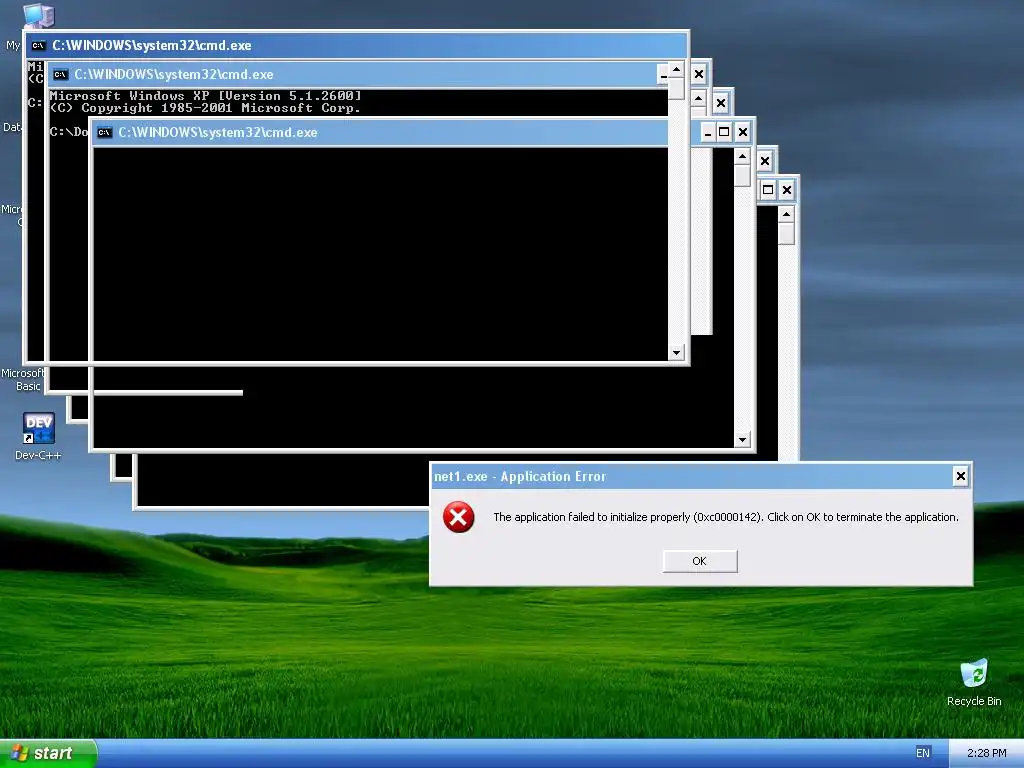Close the cmd window showing only maximize and close
The image size is (1024, 768).
coord(787,190)
